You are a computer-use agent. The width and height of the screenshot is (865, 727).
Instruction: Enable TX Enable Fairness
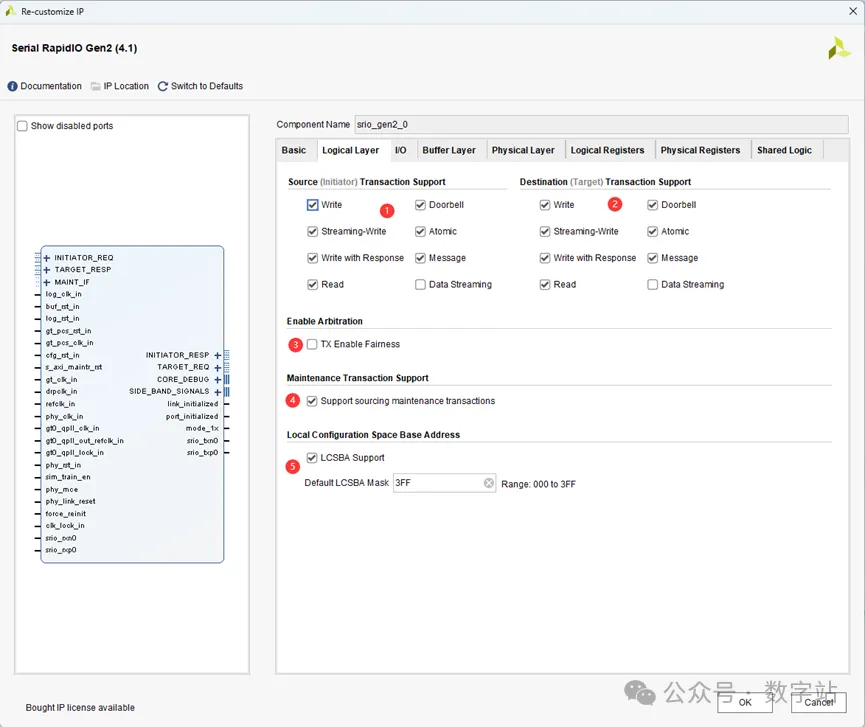click(312, 344)
